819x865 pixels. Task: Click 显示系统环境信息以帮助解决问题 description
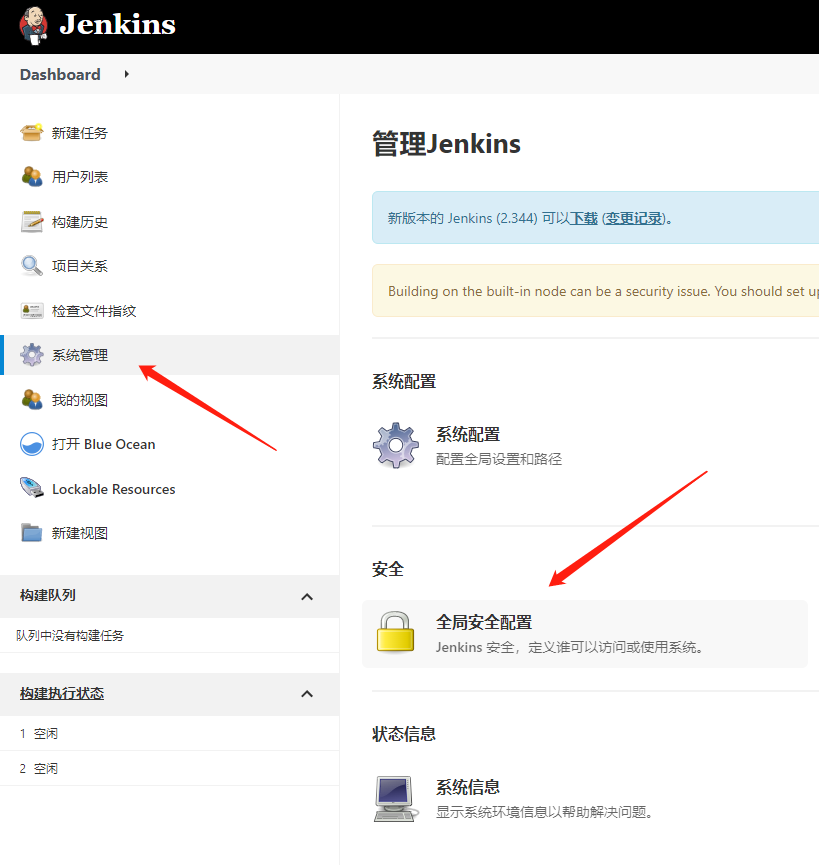[x=544, y=812]
